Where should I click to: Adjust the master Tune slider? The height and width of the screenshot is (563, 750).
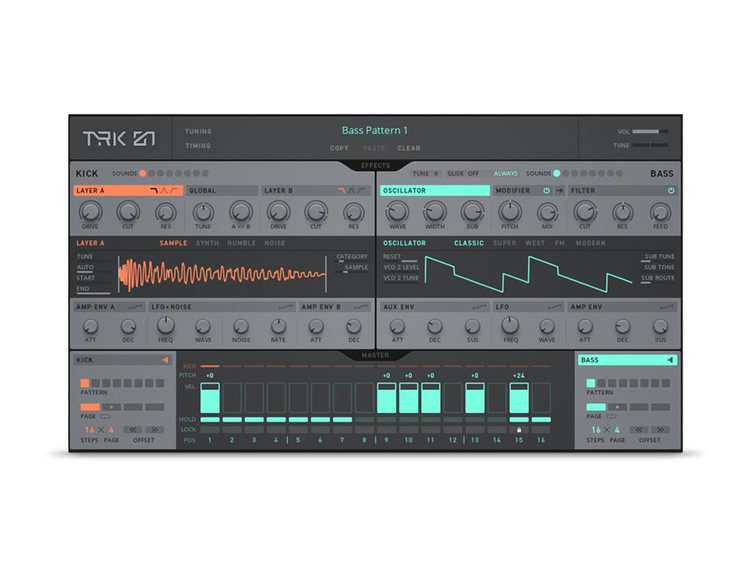pos(650,145)
